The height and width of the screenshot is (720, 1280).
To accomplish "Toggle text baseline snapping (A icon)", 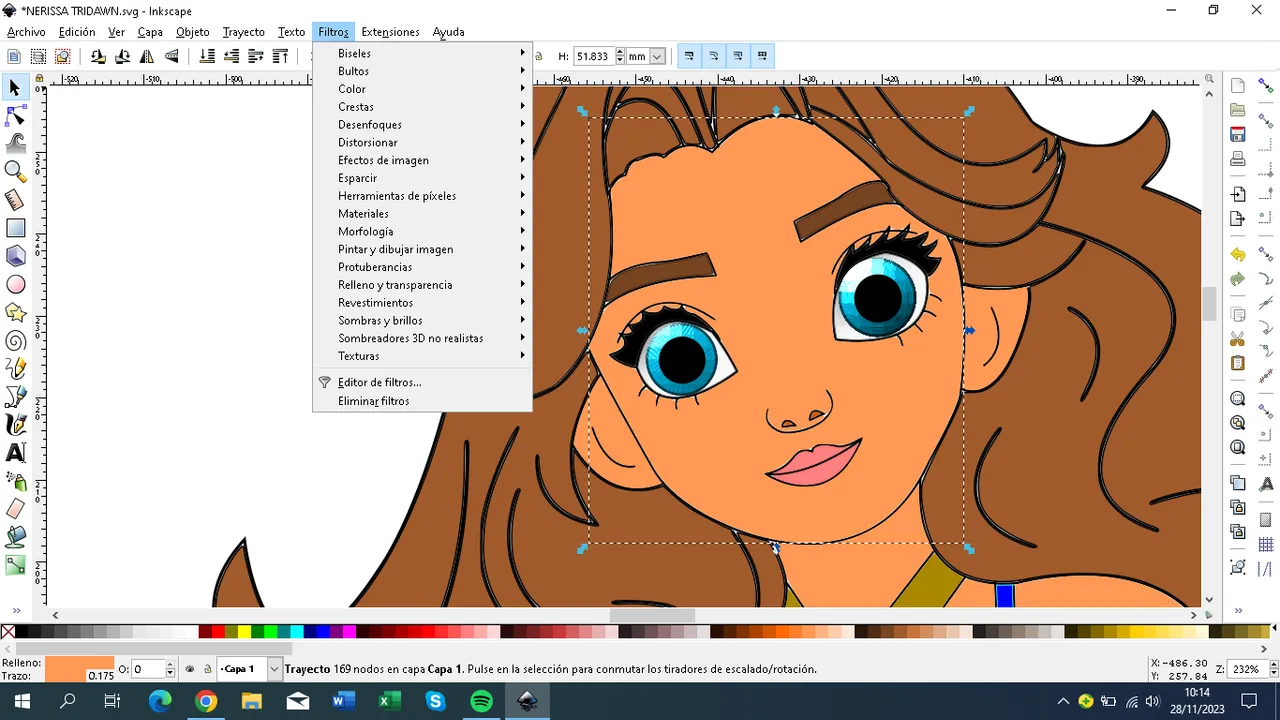I will (x=1266, y=484).
